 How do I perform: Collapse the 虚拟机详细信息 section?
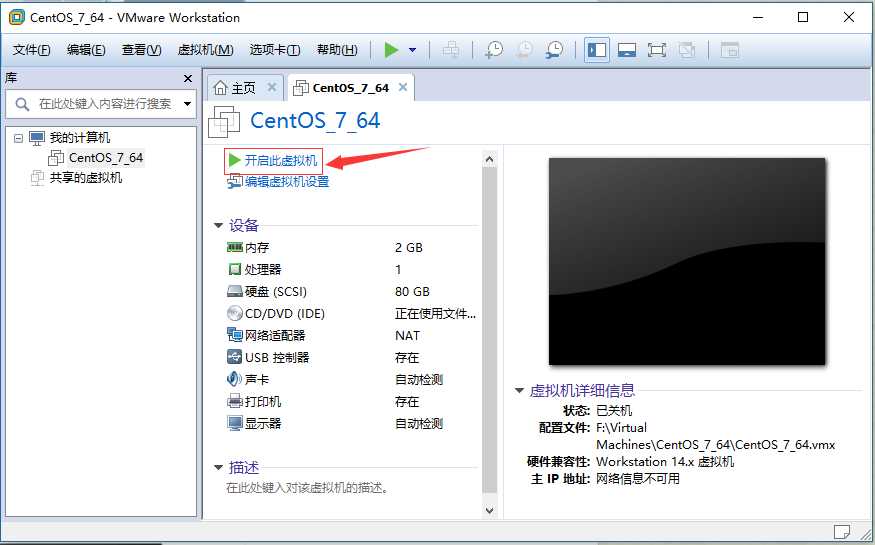coord(519,390)
